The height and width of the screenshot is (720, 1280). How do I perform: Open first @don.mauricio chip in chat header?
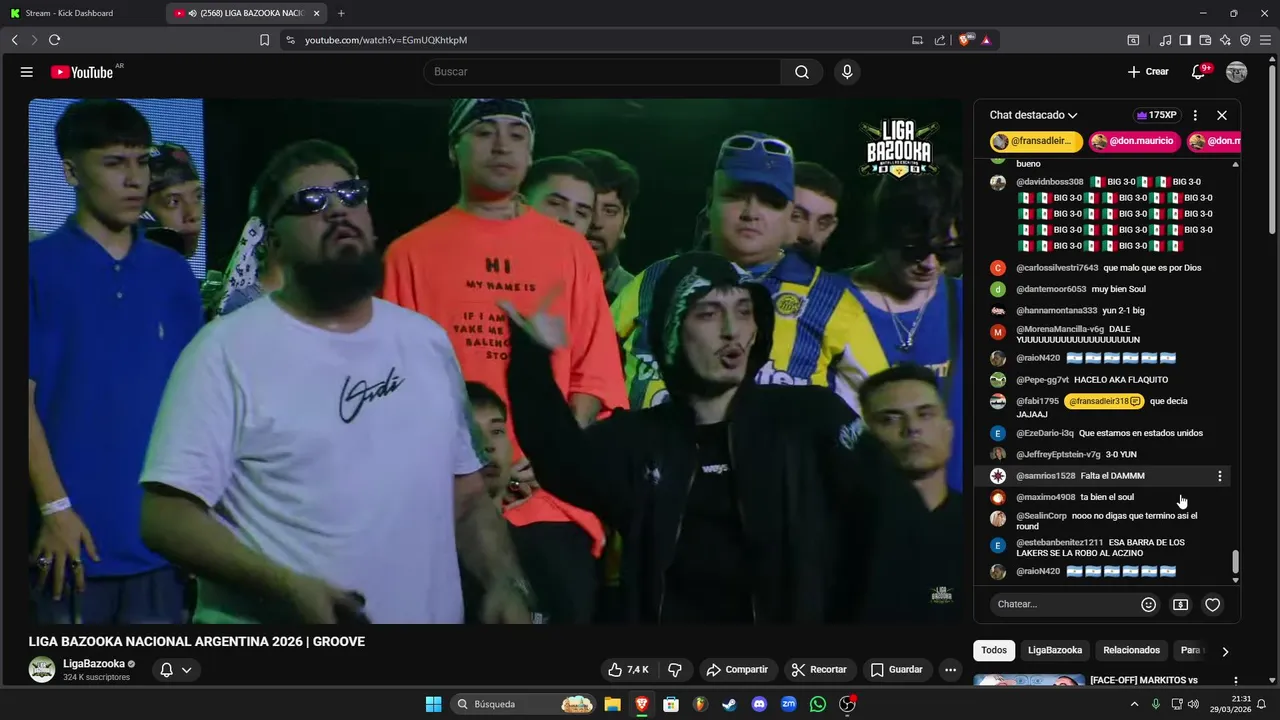tap(1133, 141)
